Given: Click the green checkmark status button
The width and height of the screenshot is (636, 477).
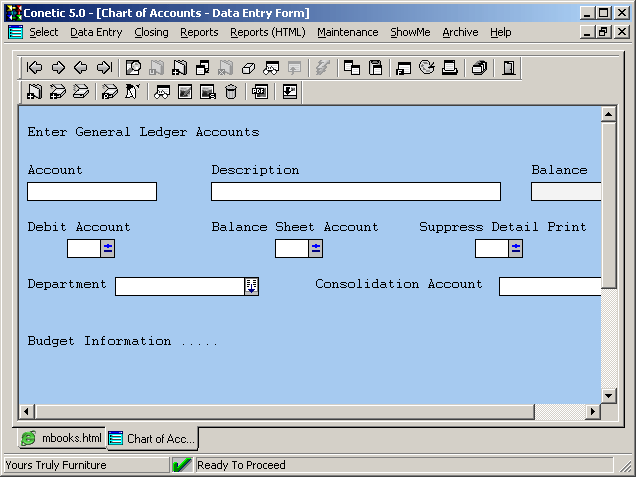Looking at the screenshot, I should coord(182,465).
